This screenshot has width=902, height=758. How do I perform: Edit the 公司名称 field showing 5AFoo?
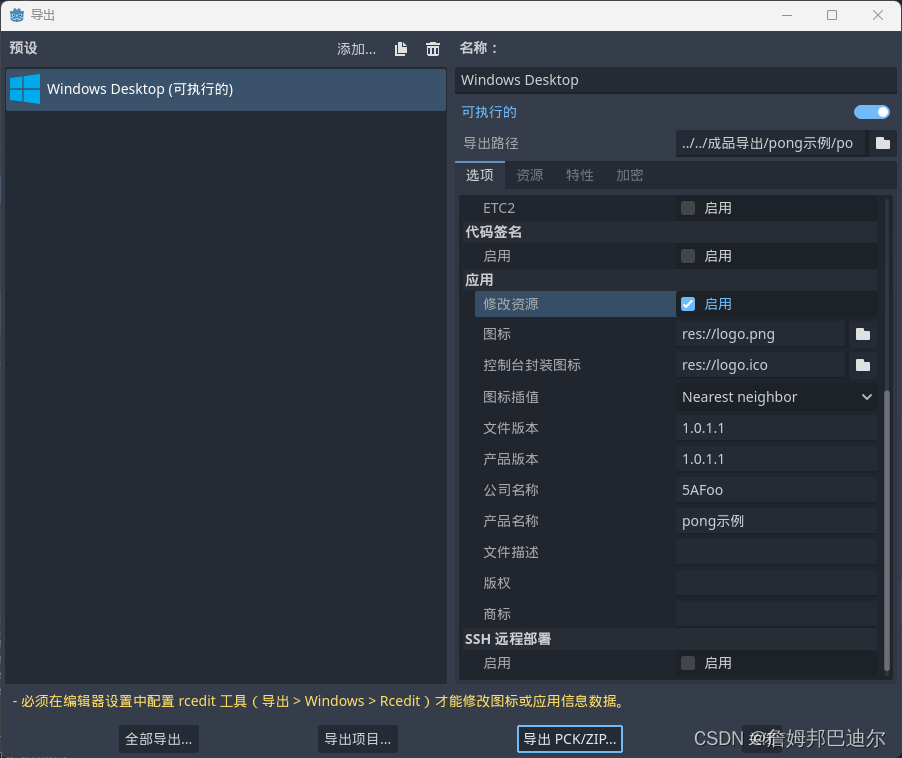(x=776, y=489)
